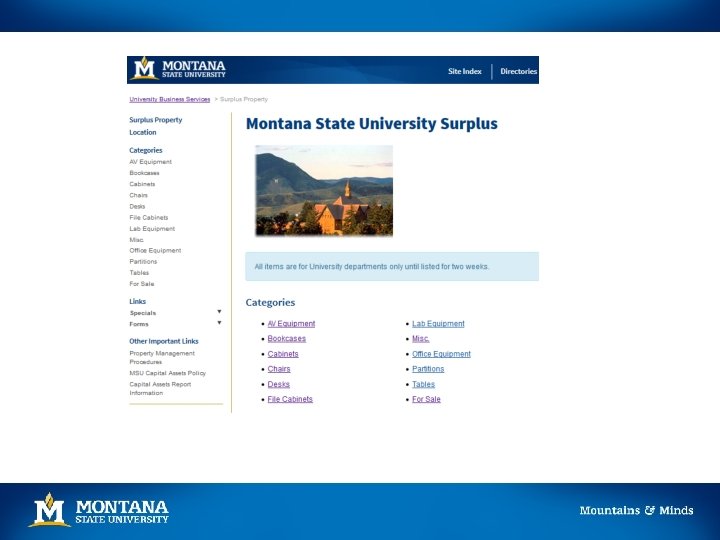Open Office Equipment link in main categories
The height and width of the screenshot is (540, 720).
pyautogui.click(x=441, y=354)
